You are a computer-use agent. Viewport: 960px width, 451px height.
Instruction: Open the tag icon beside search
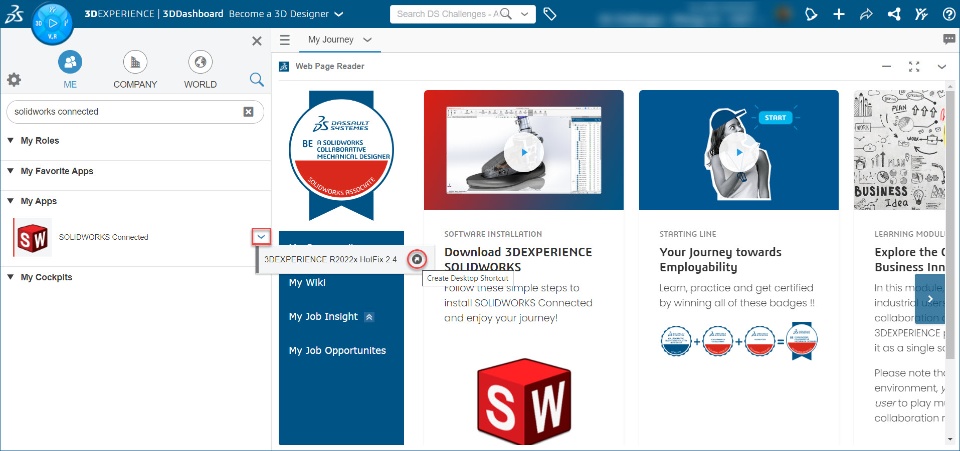(550, 14)
